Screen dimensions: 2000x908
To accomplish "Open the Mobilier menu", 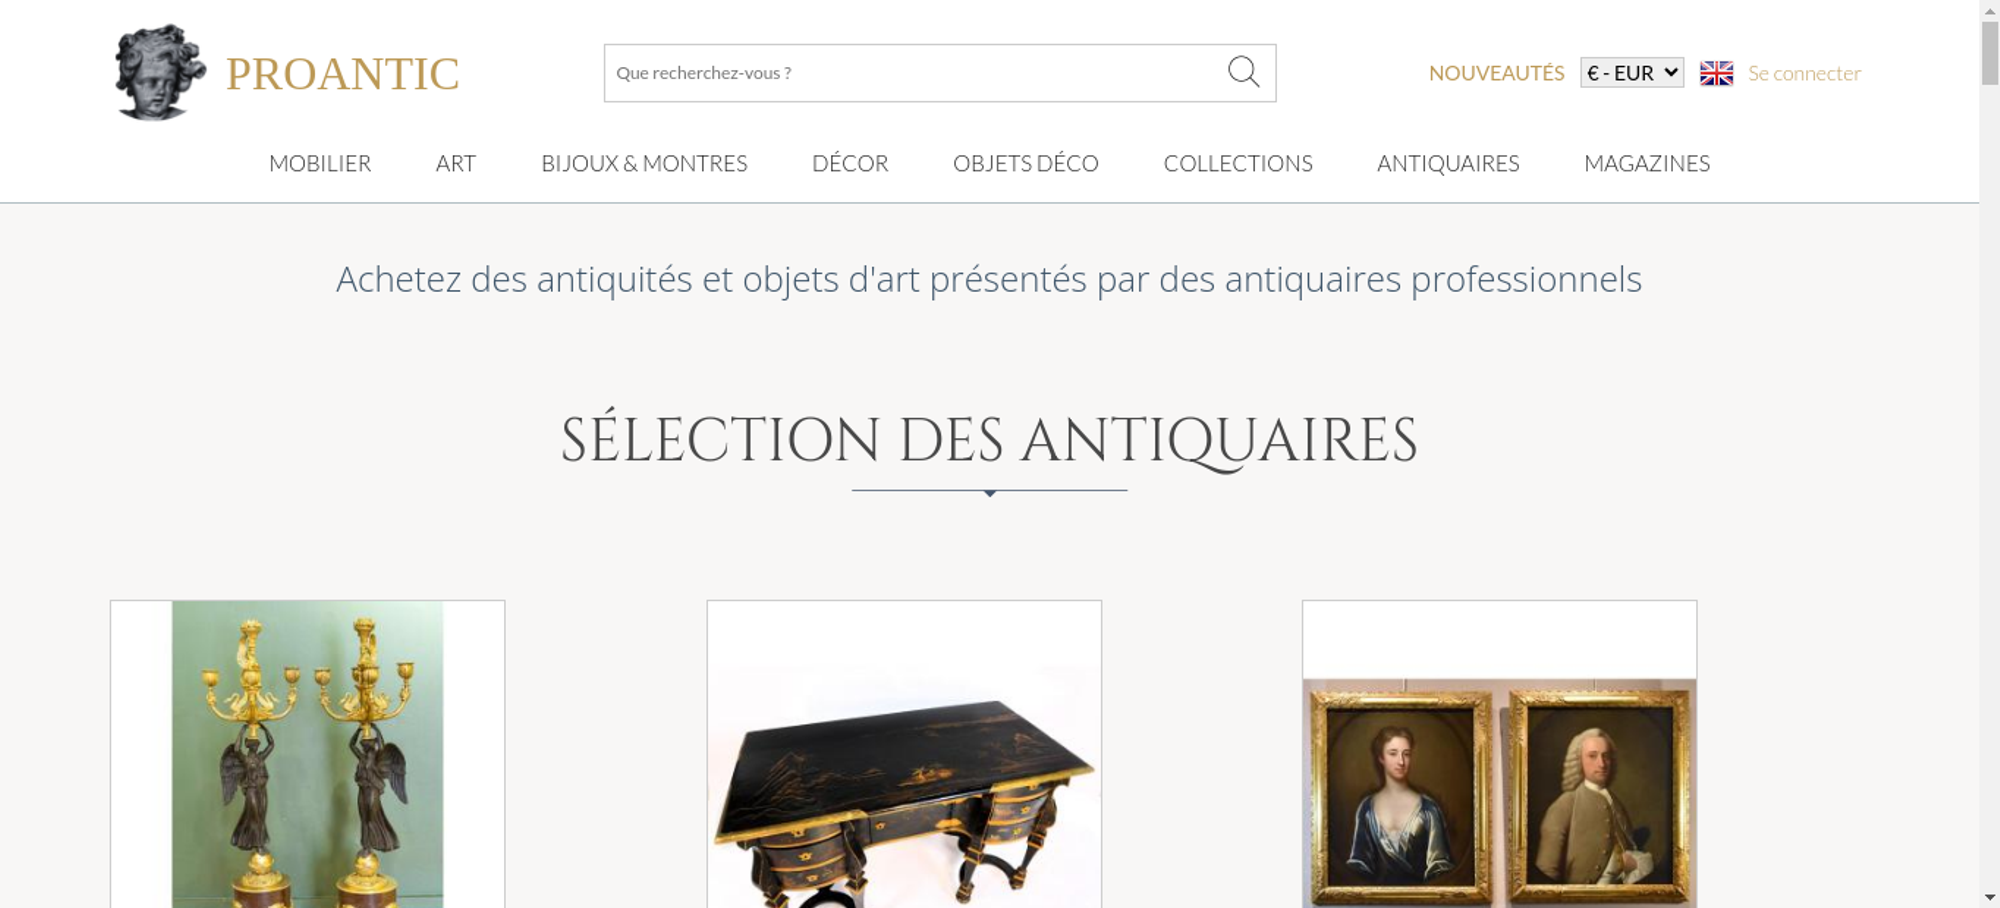I will 320,163.
